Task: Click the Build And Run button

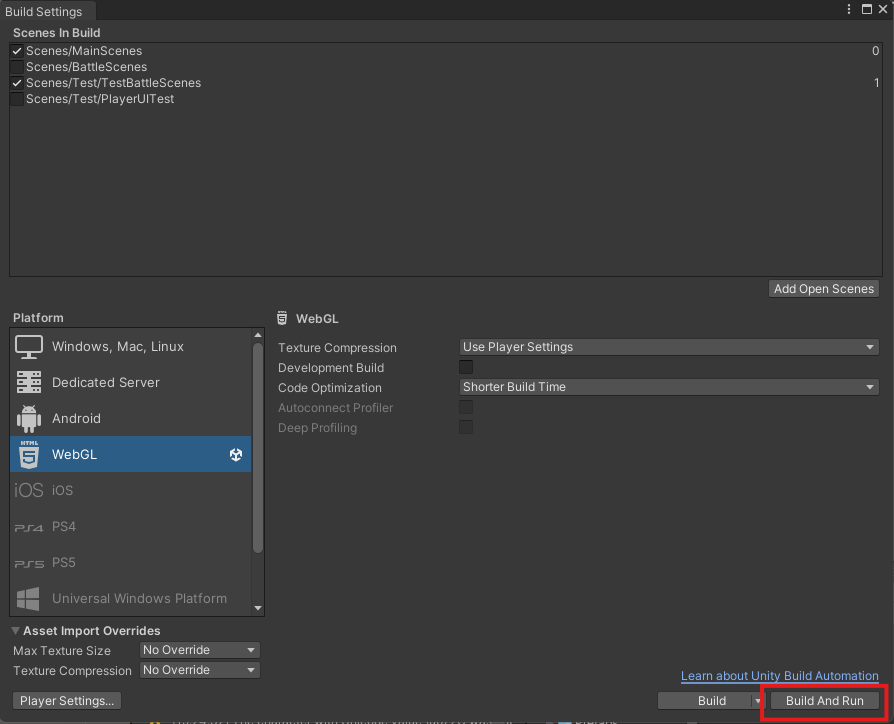Action: click(824, 701)
